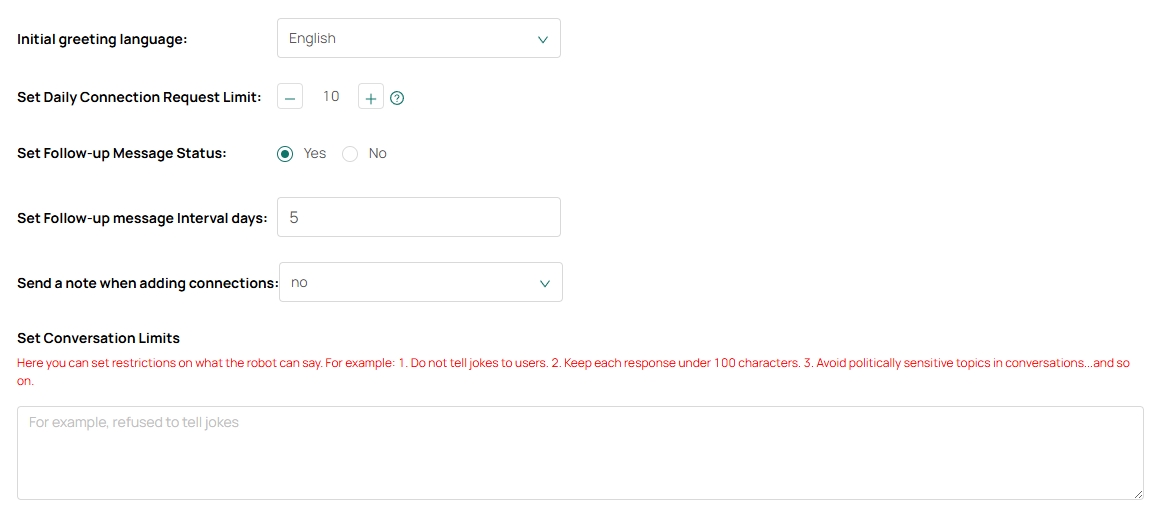Click the chevron arrow in the language dropdown

[x=542, y=39]
